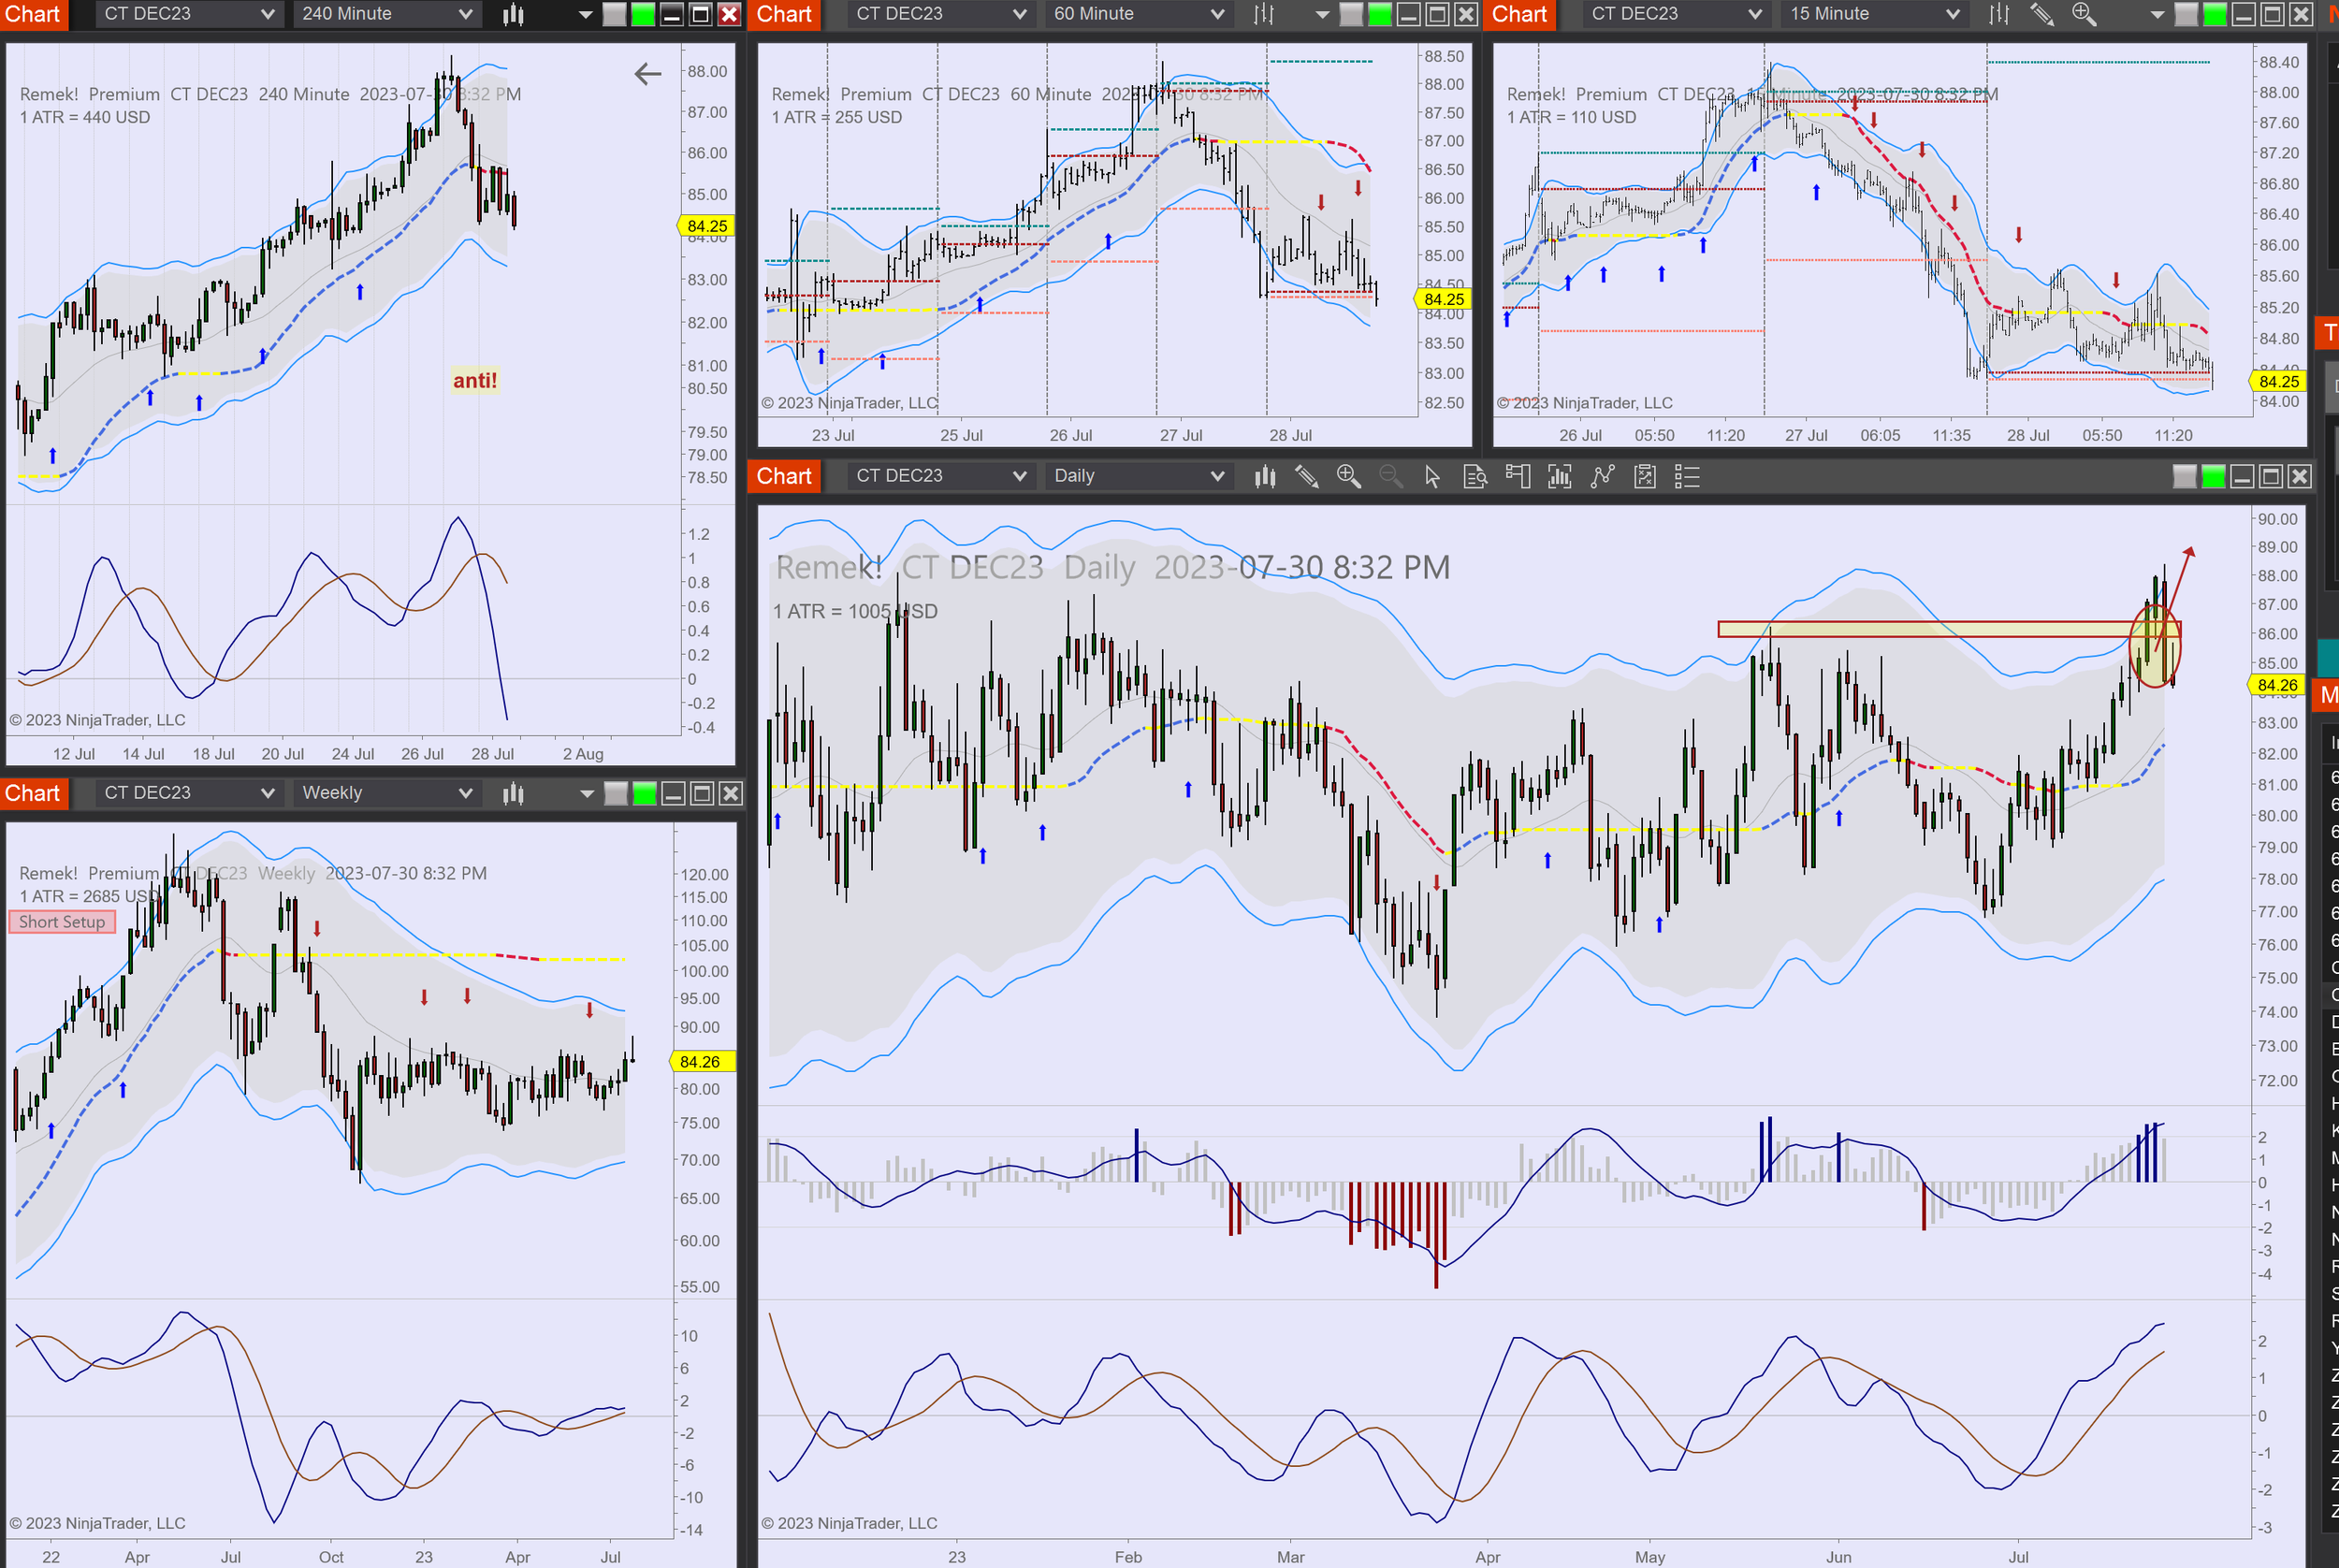2339x1568 pixels.
Task: Open Data Box icon on Daily chart
Action: tap(1475, 477)
